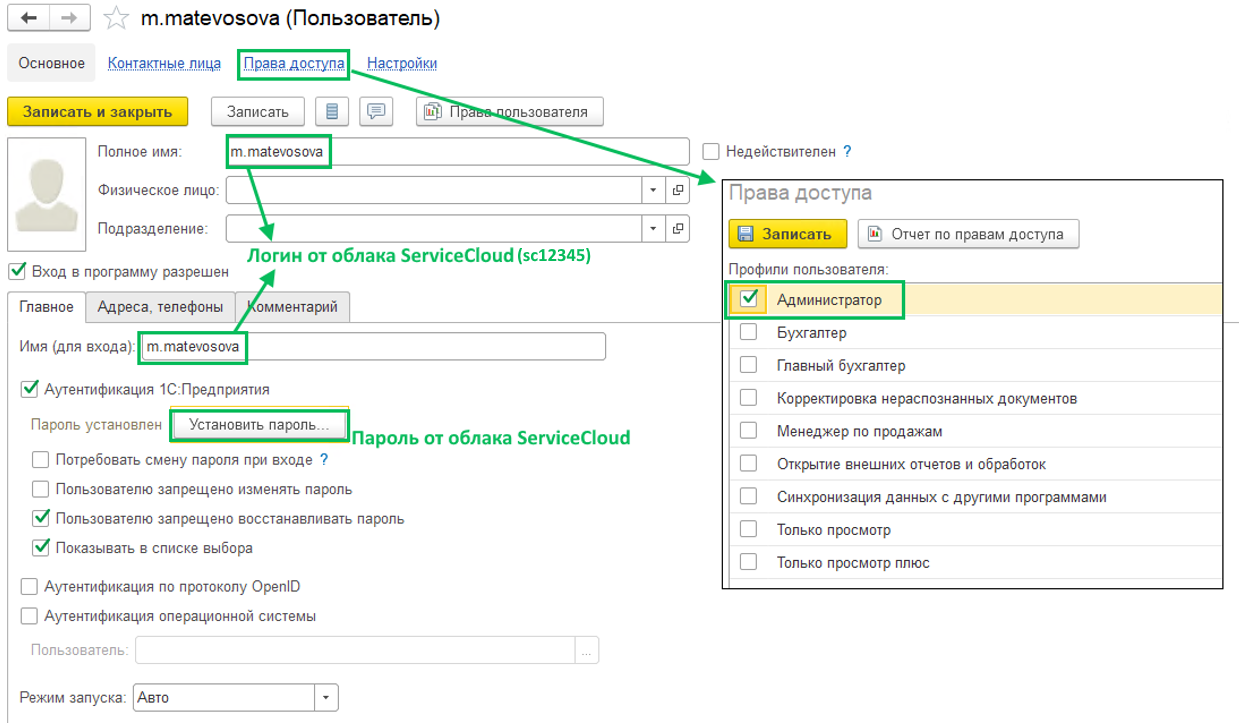Viewport: 1239px width, 723px height.
Task: Click the help question mark near Недействителен
Action: [x=847, y=152]
